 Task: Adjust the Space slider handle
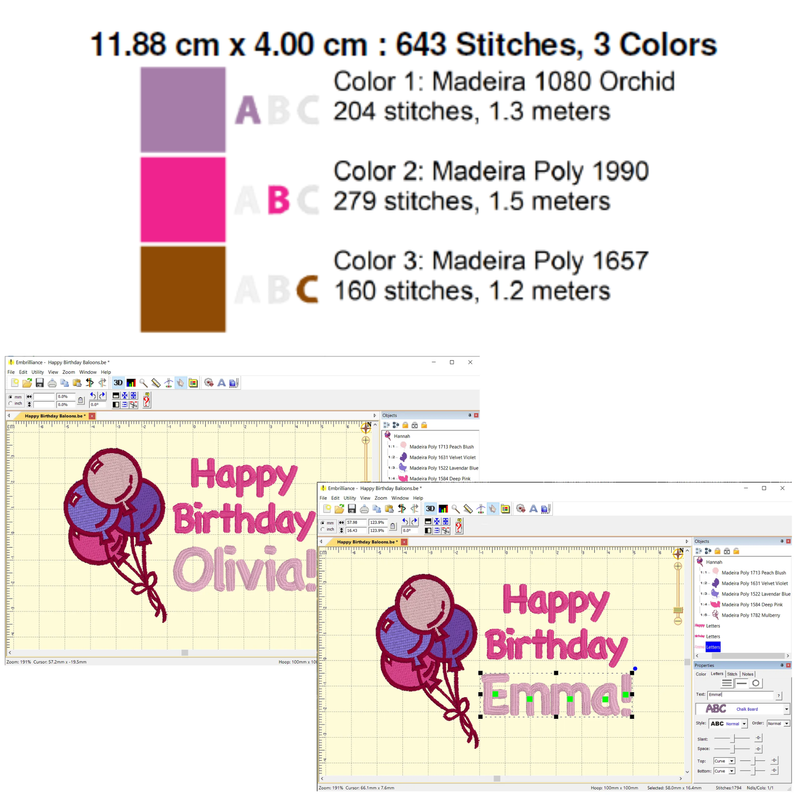pos(733,749)
